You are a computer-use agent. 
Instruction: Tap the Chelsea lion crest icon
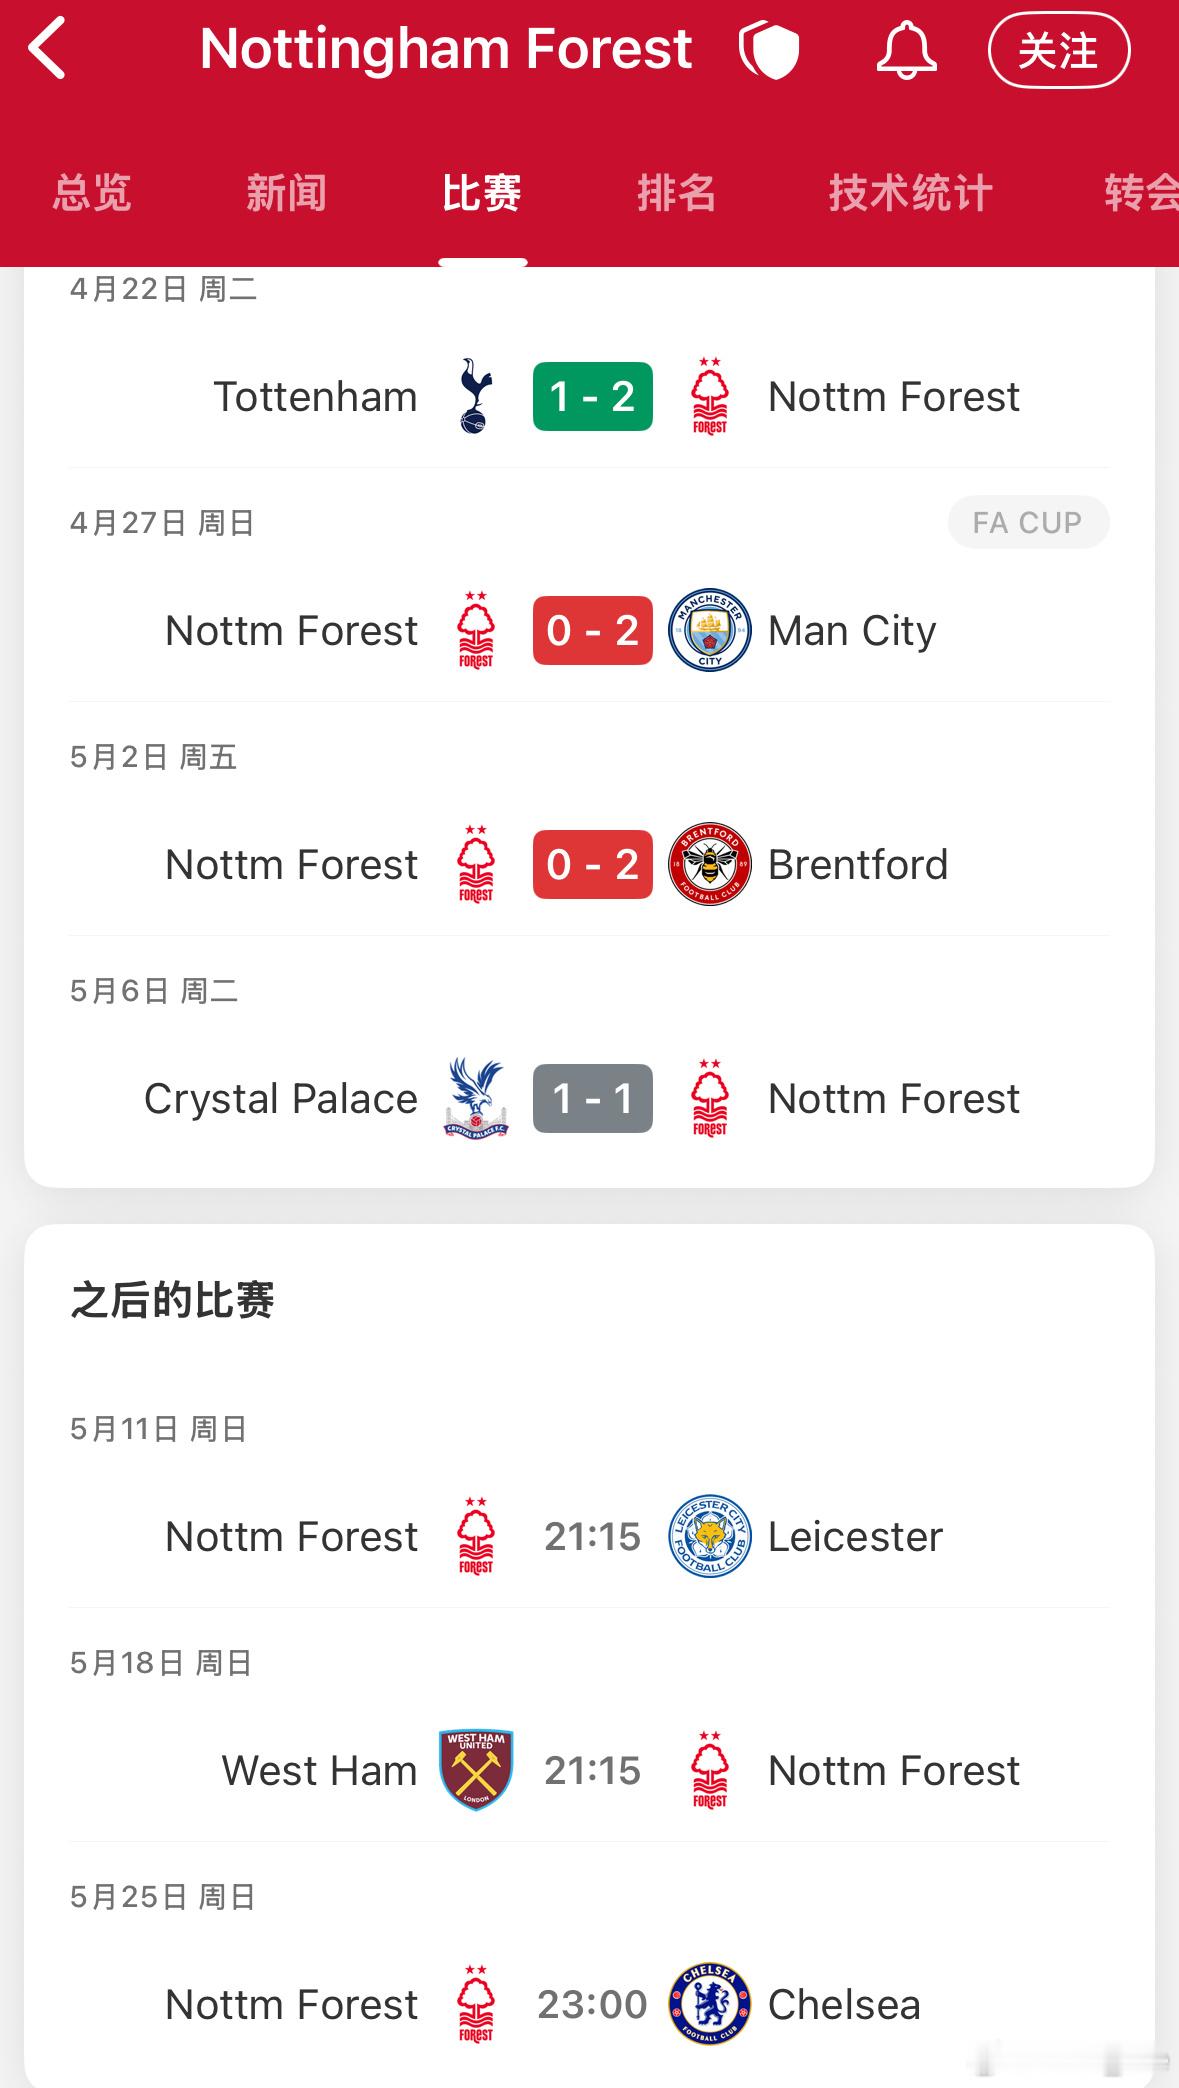click(x=710, y=2004)
